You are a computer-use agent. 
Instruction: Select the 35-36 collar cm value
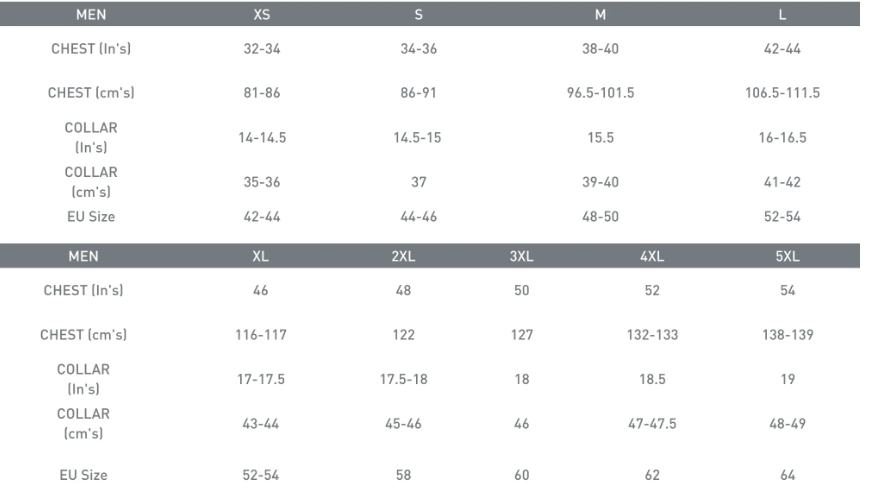click(261, 182)
